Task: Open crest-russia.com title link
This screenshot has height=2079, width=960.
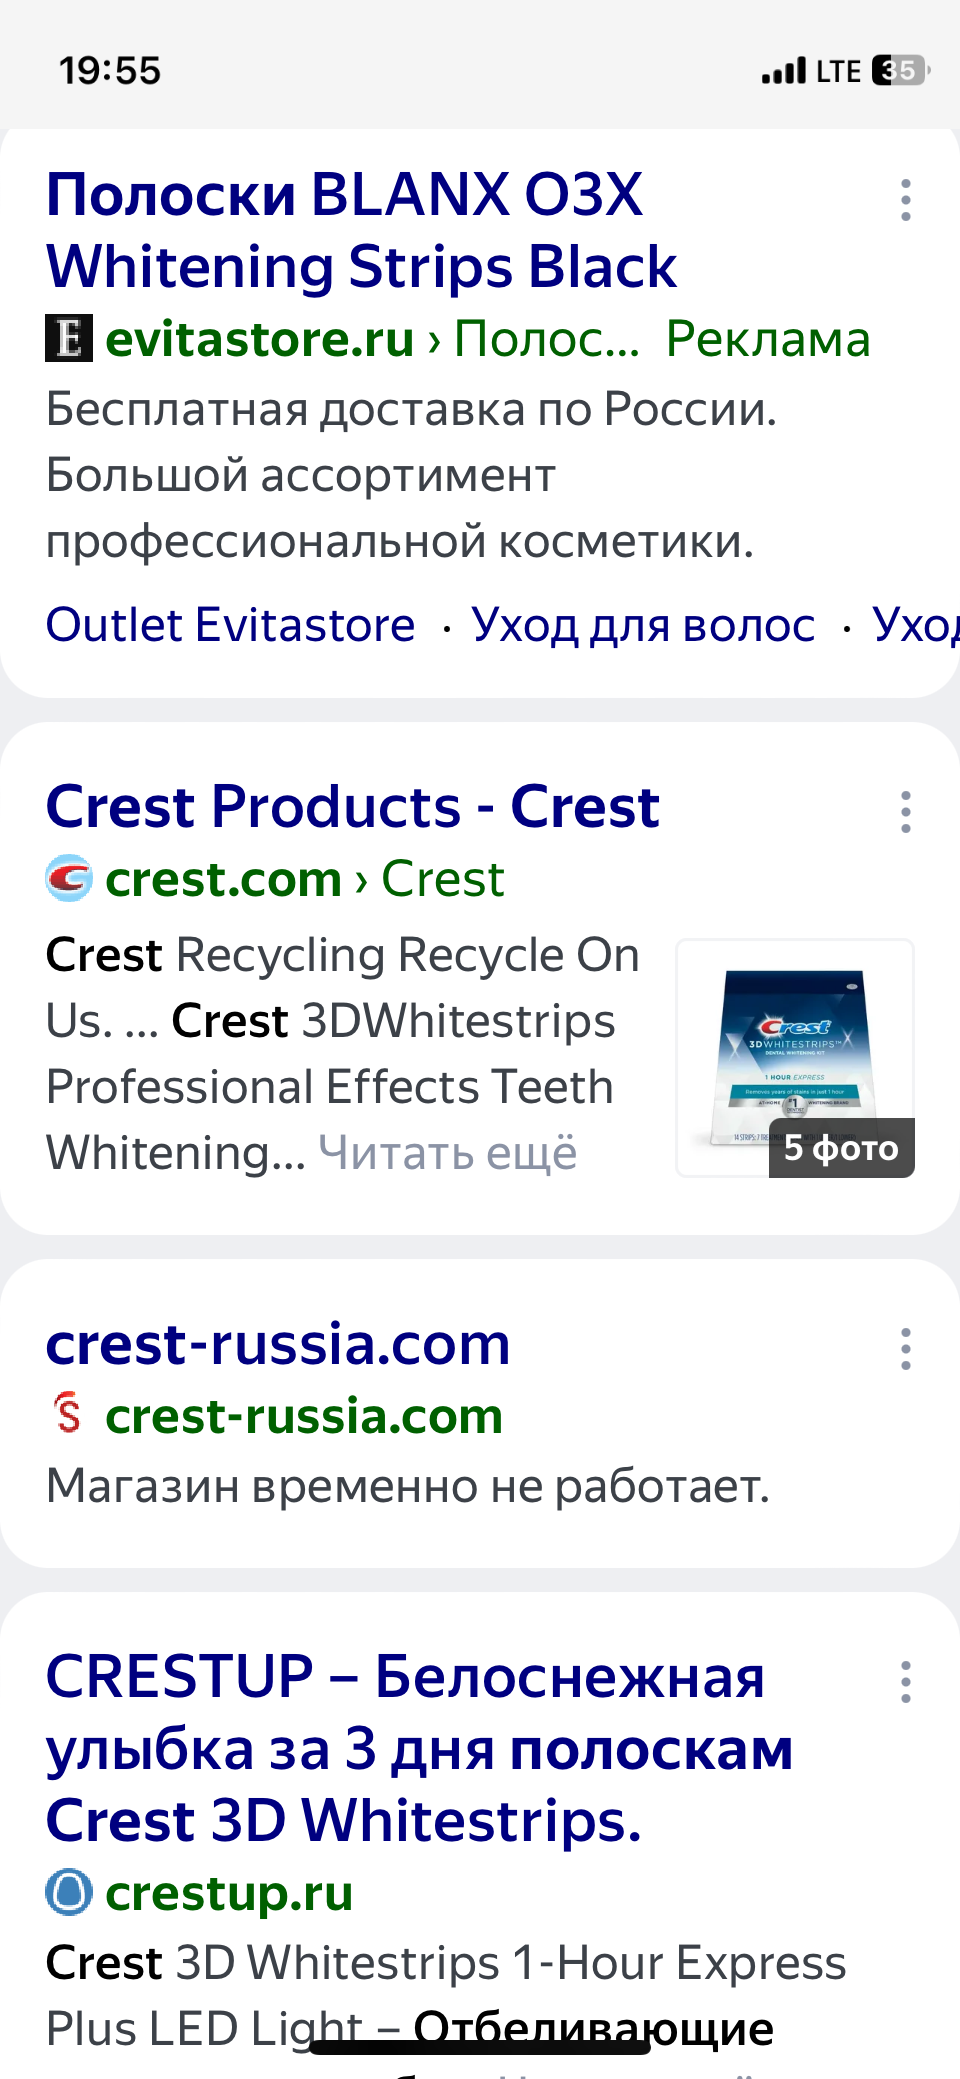Action: [x=278, y=1343]
